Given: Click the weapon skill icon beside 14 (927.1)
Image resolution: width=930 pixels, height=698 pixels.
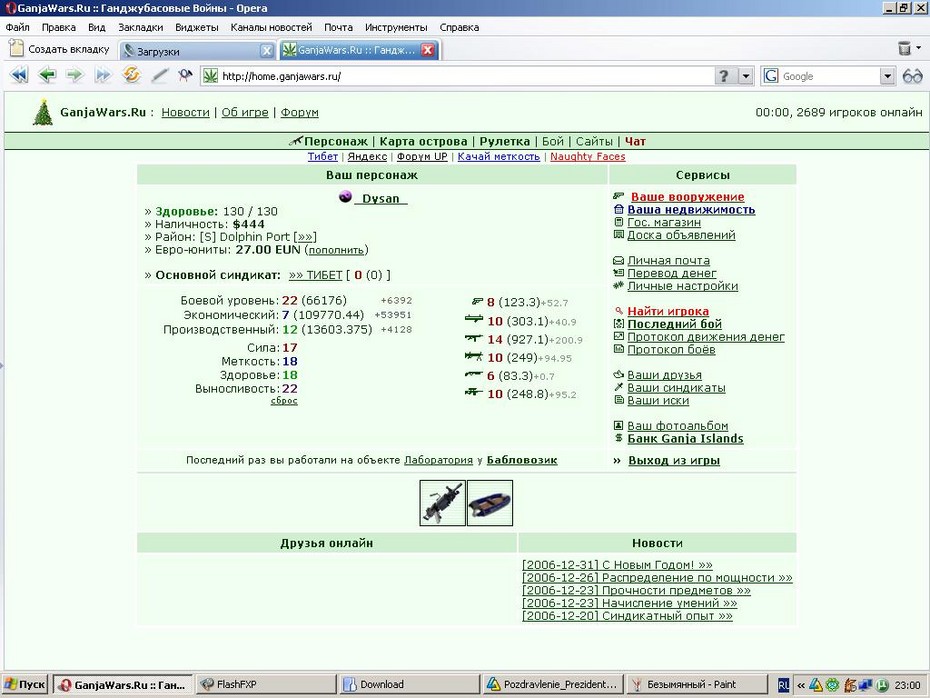Looking at the screenshot, I should [473, 339].
